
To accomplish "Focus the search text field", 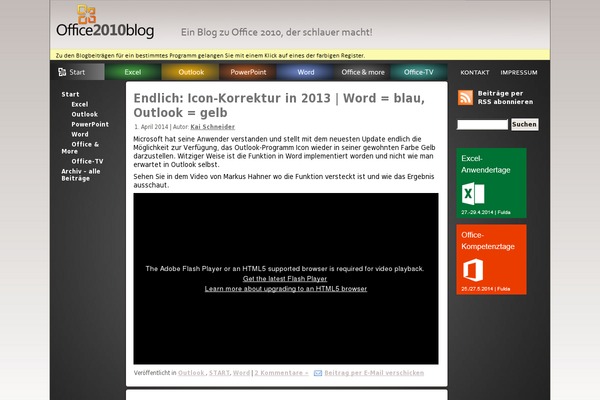I will tap(482, 124).
